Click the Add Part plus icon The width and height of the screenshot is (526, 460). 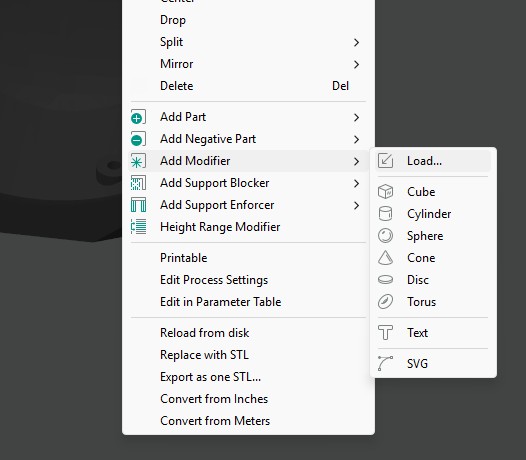[x=138, y=117]
